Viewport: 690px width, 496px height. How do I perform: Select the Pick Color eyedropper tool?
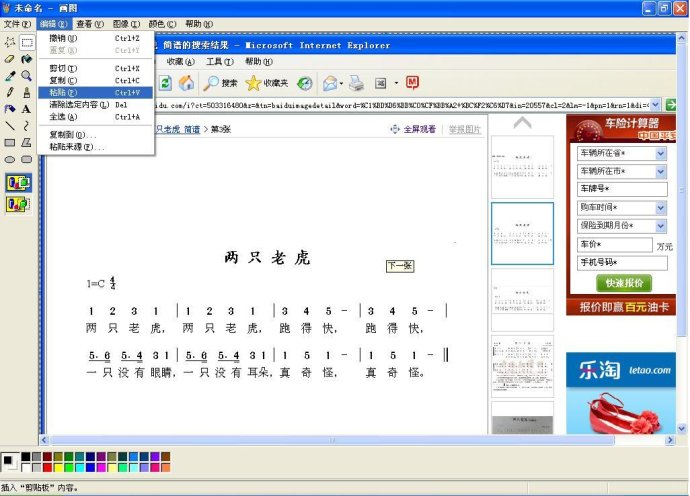[10, 75]
